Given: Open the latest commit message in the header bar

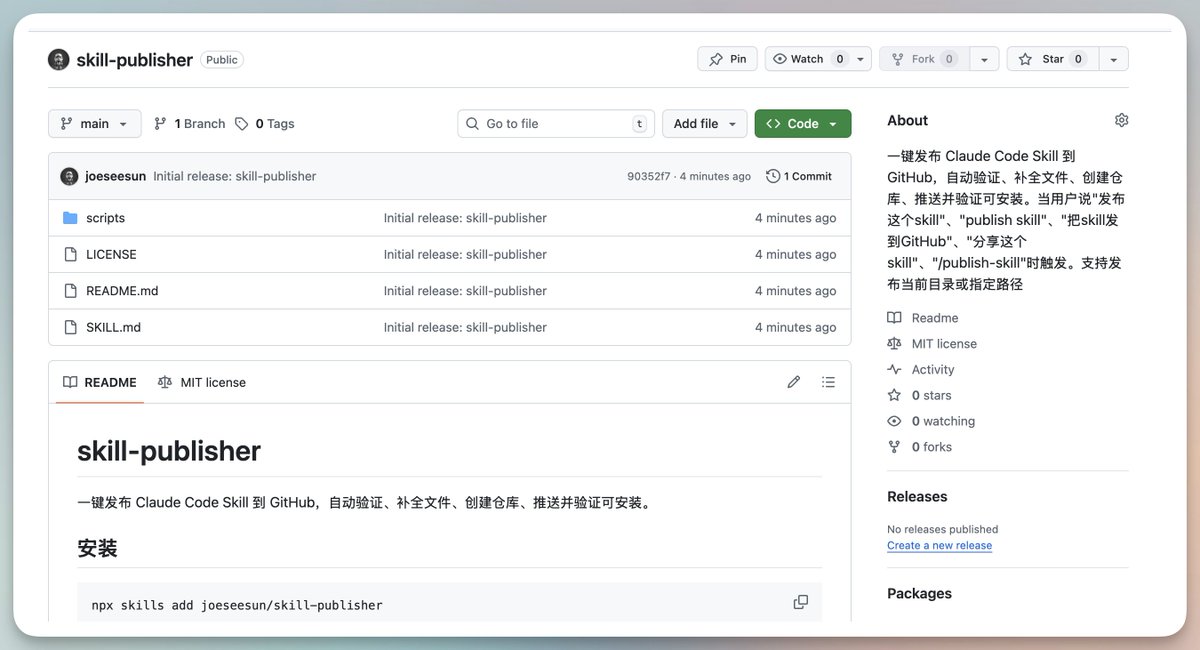Looking at the screenshot, I should (x=235, y=176).
